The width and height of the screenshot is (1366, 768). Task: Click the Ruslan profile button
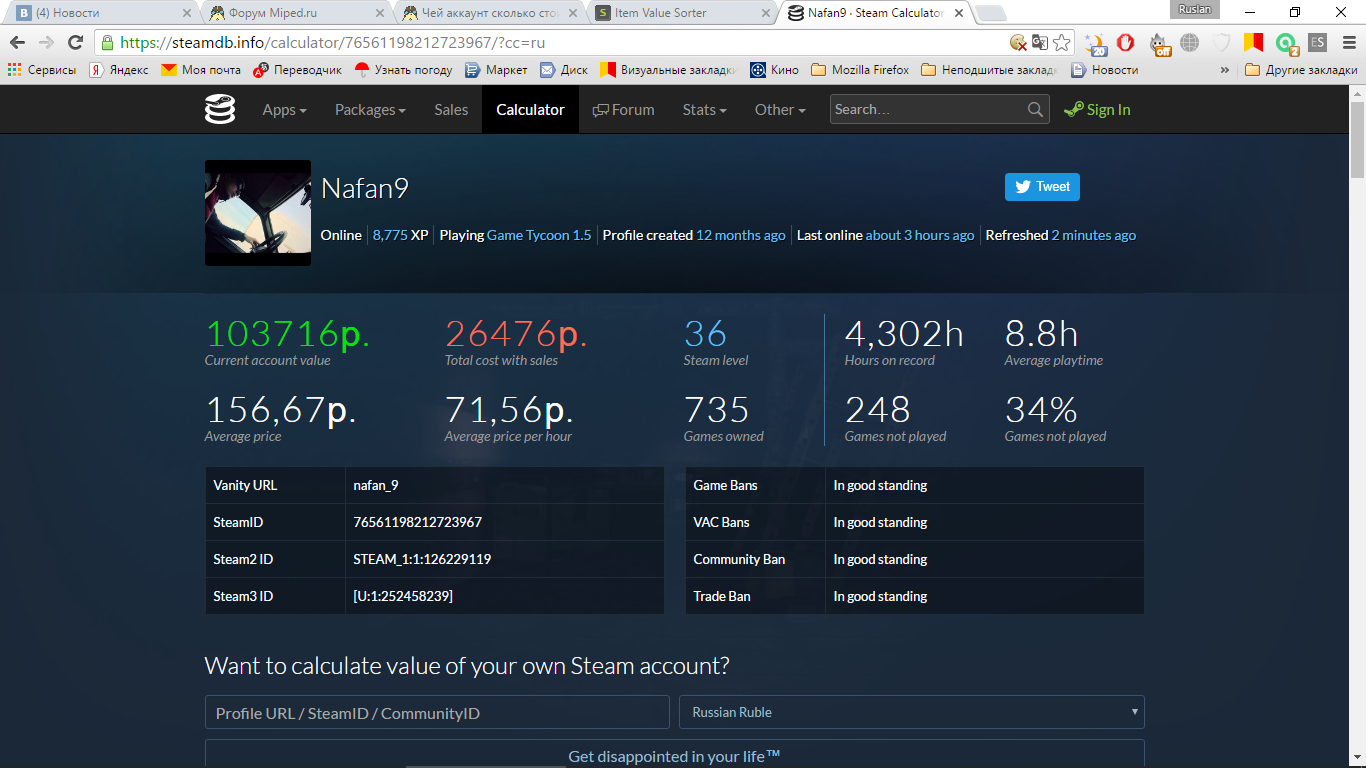tap(1195, 10)
